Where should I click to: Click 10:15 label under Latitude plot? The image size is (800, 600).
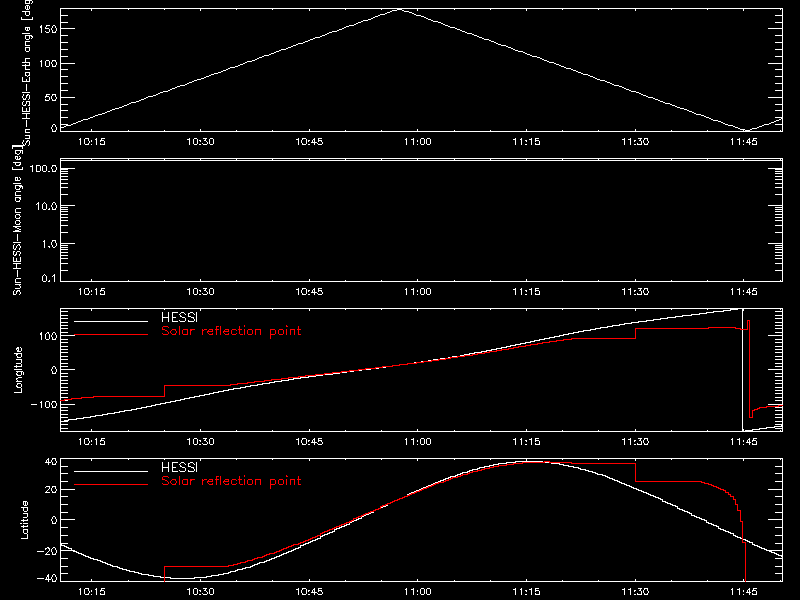(x=92, y=592)
